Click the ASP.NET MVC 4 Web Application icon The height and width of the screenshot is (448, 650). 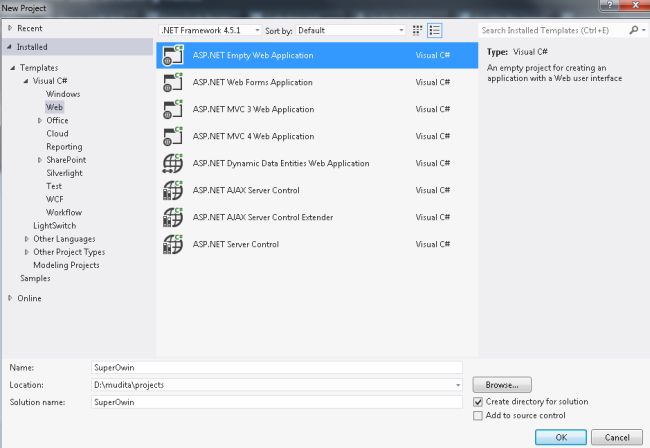[173, 136]
